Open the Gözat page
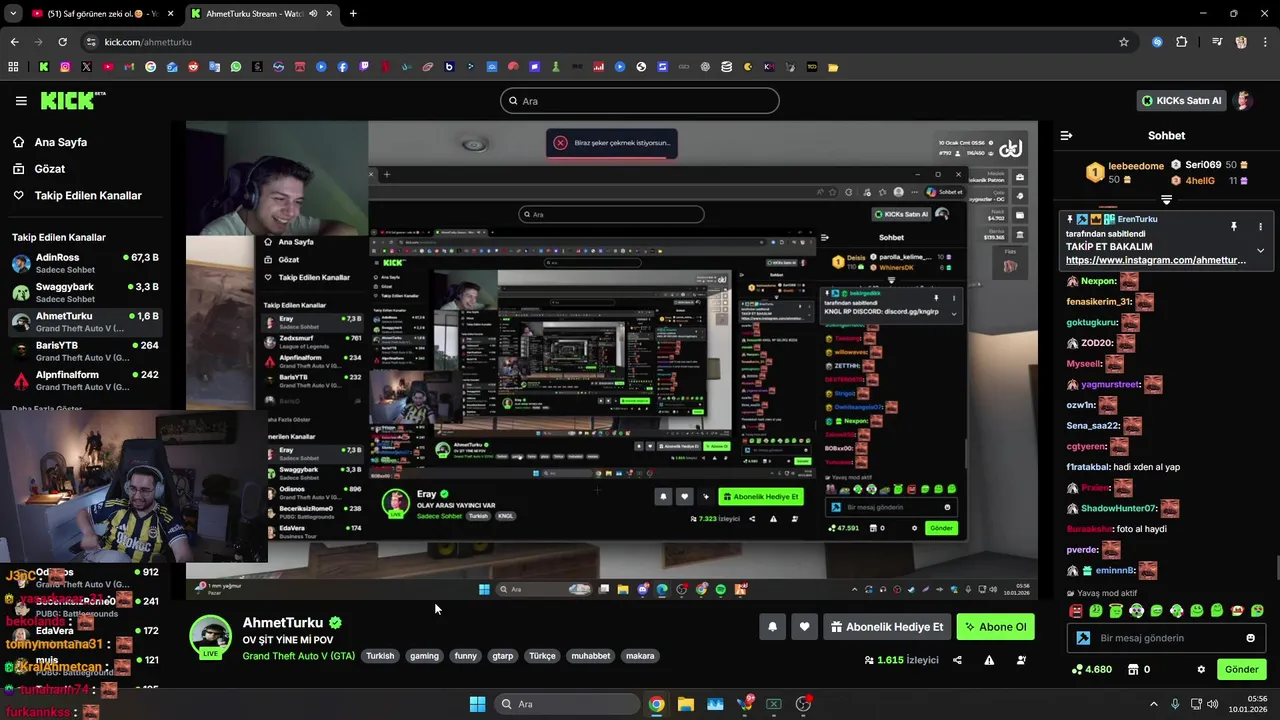1280x720 pixels. coord(50,169)
